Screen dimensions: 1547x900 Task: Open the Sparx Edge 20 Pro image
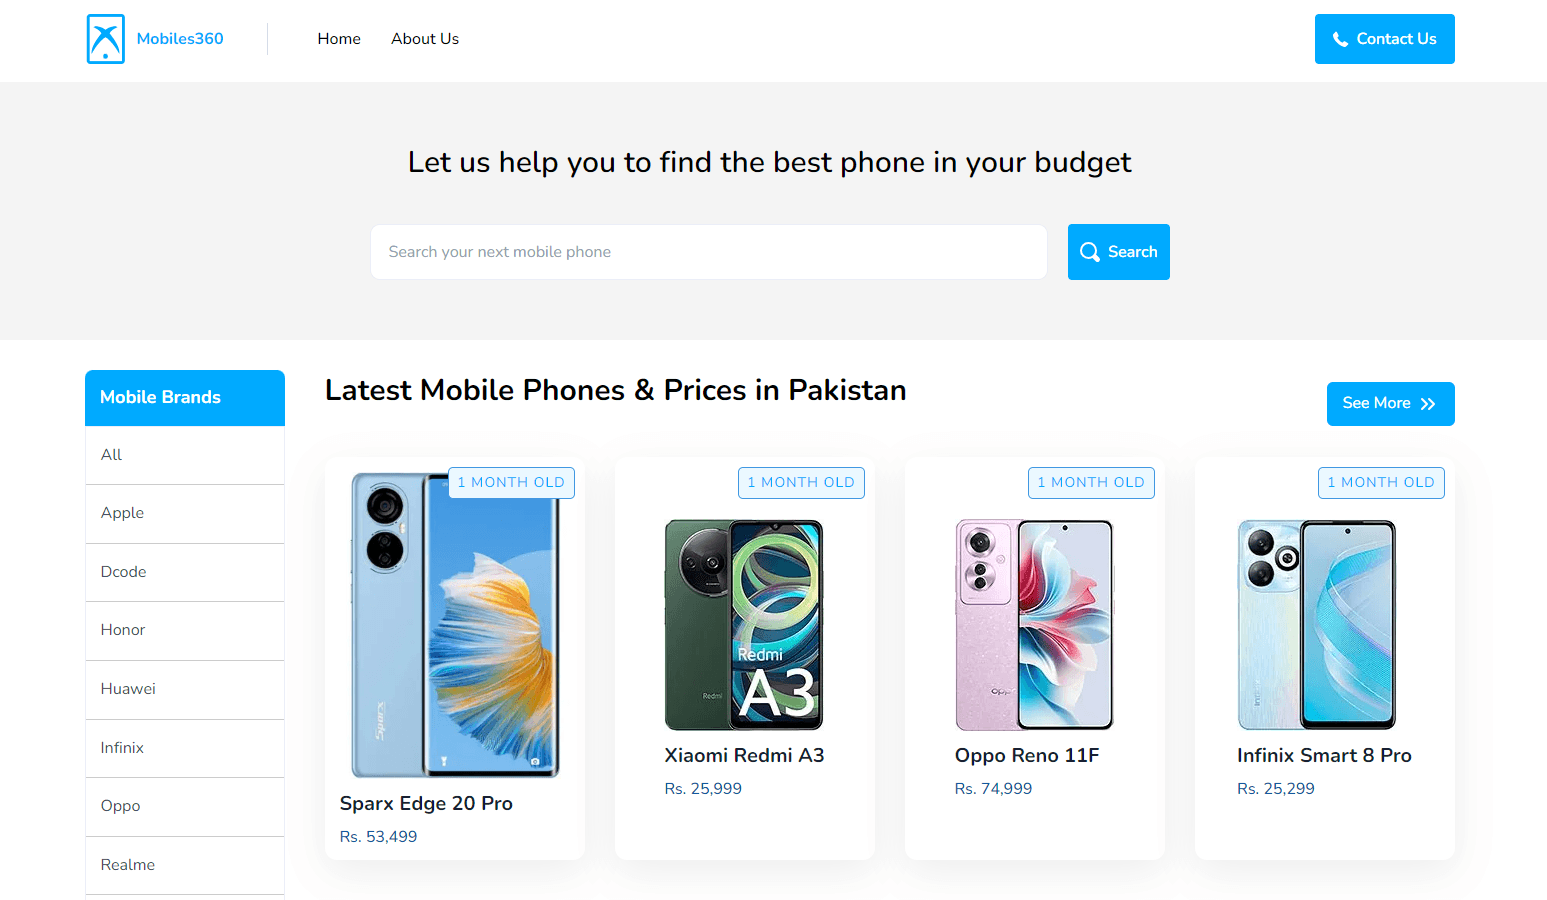click(x=455, y=625)
